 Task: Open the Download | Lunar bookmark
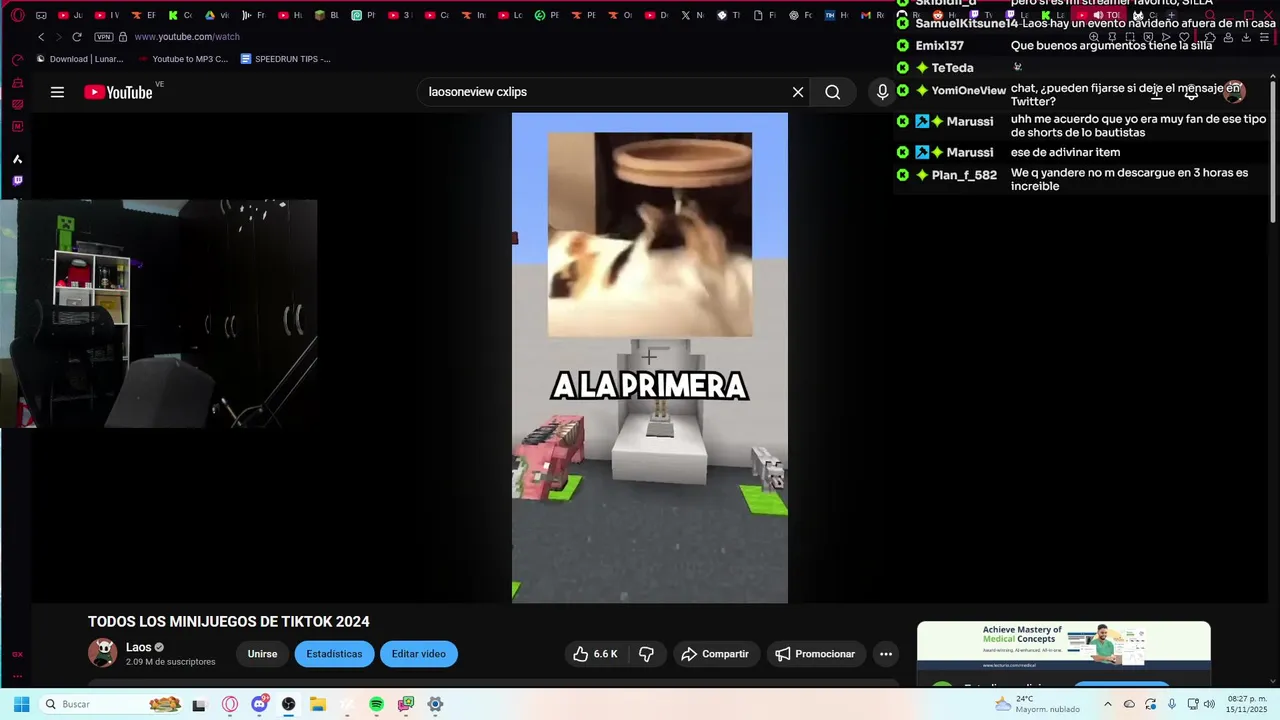pos(80,59)
